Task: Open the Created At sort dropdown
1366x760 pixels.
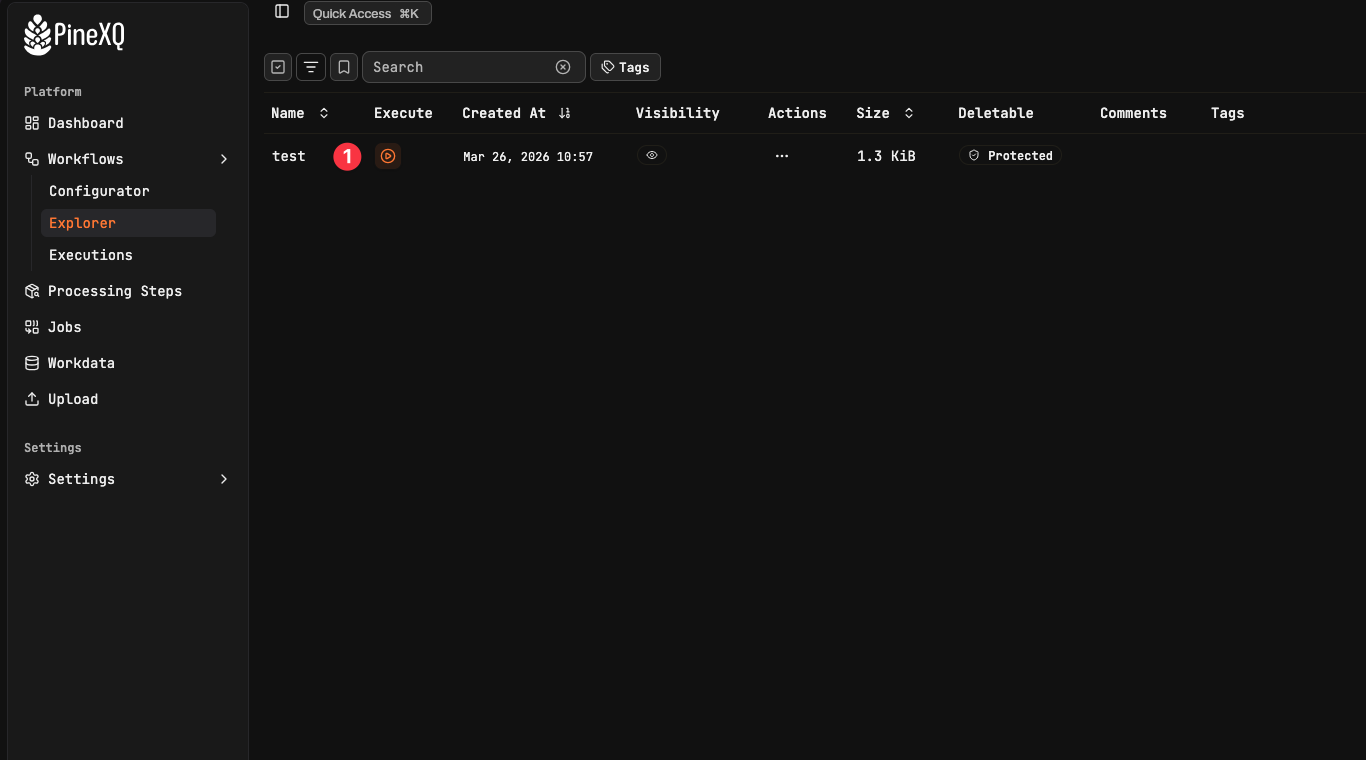Action: coord(564,113)
